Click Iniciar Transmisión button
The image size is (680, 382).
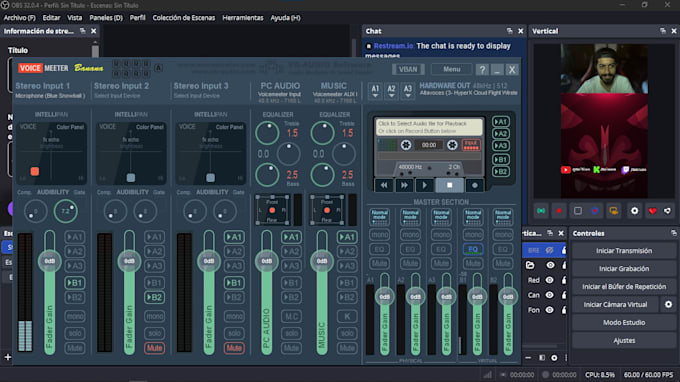pyautogui.click(x=624, y=251)
